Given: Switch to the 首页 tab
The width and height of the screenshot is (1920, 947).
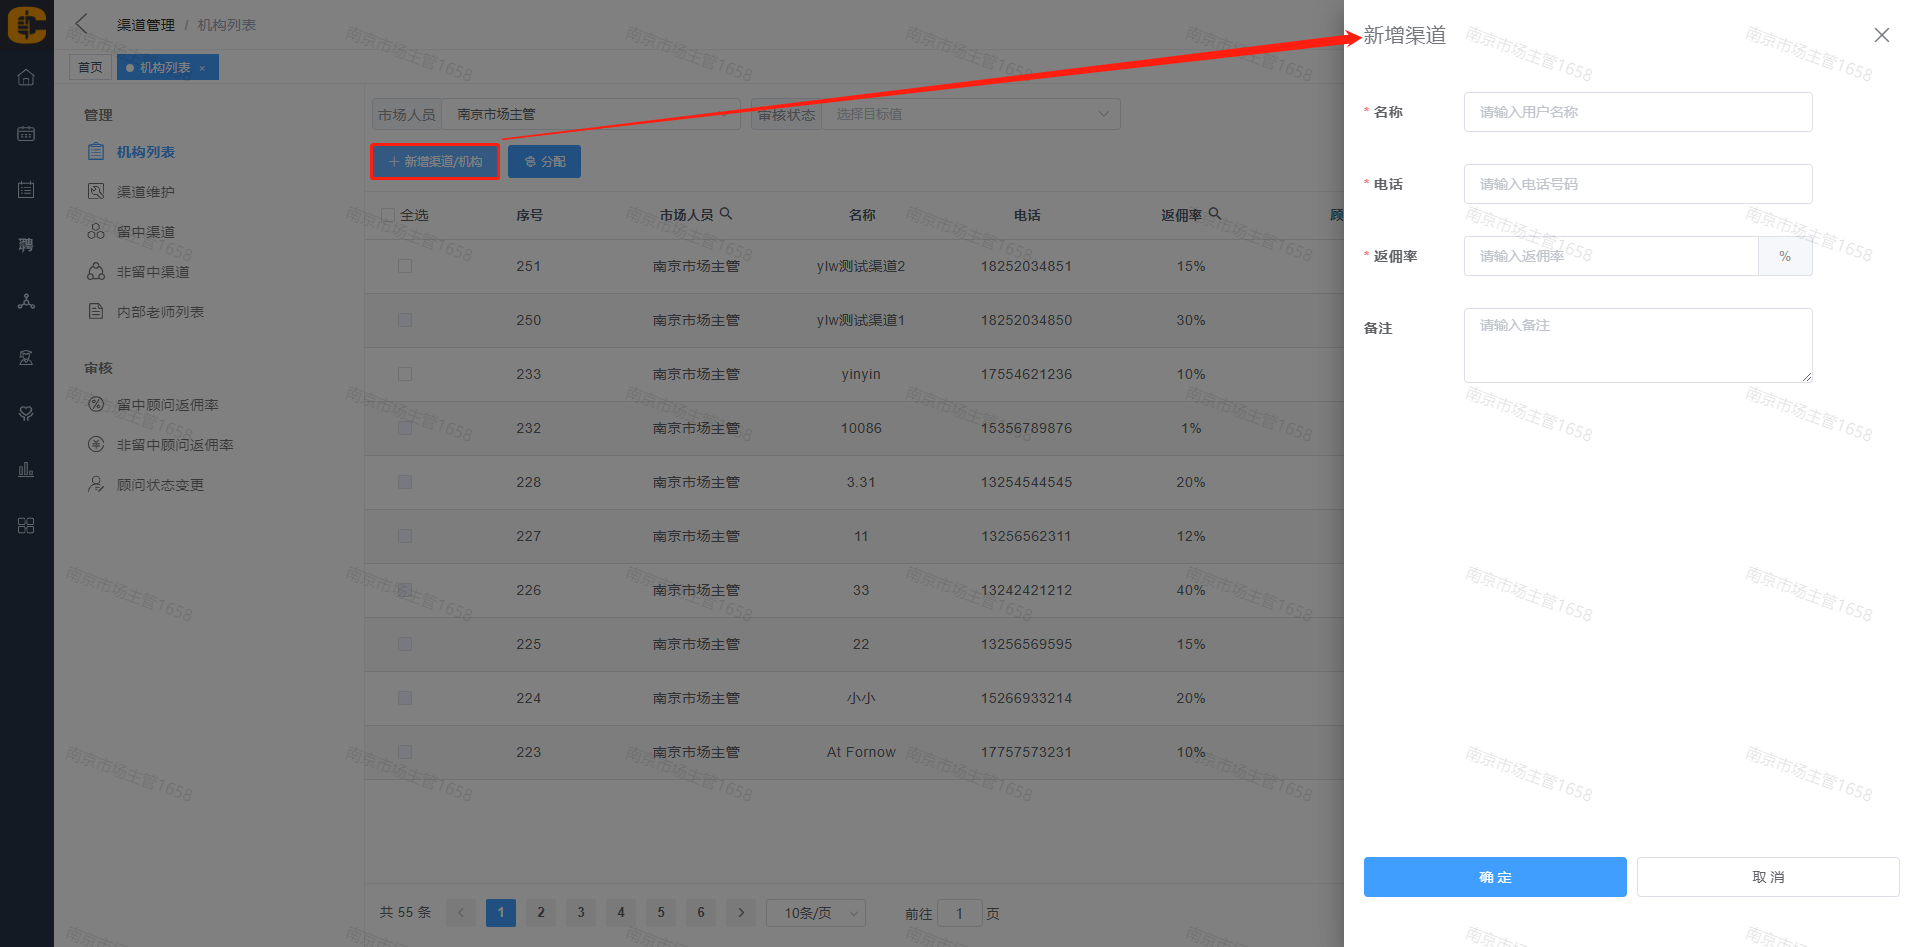Looking at the screenshot, I should pyautogui.click(x=90, y=68).
